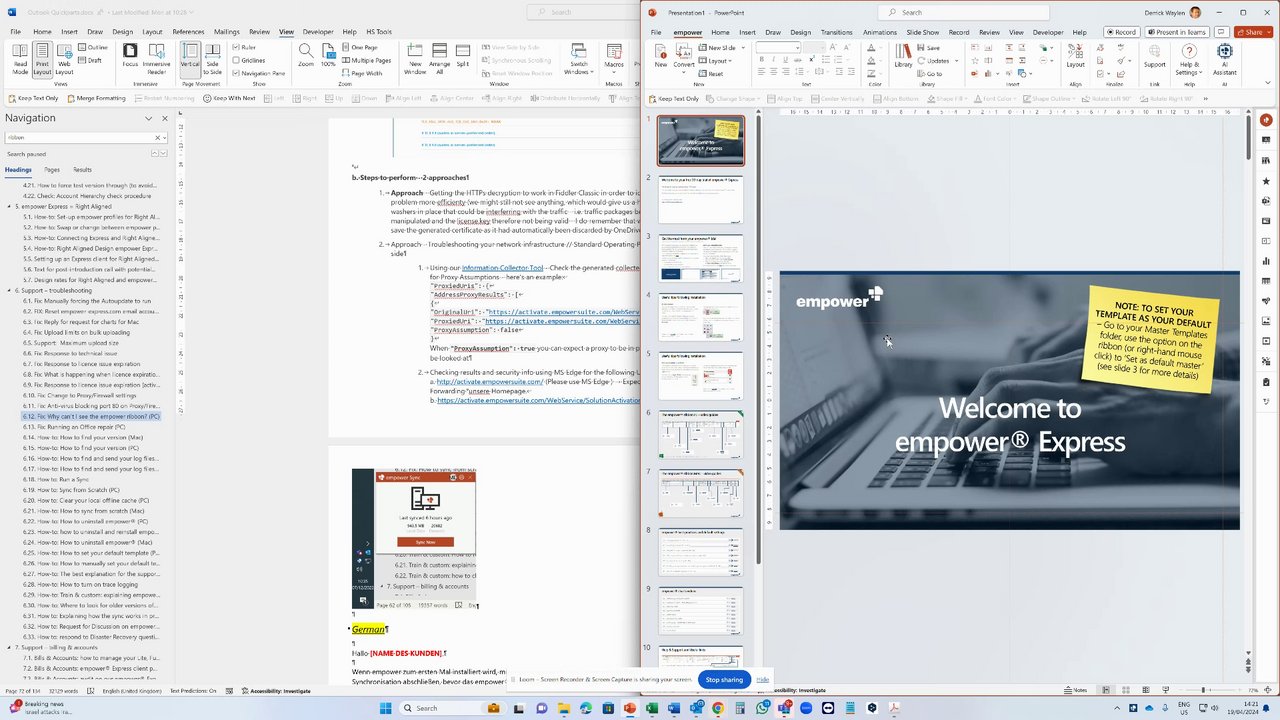Open a New Window in Word

[415, 59]
